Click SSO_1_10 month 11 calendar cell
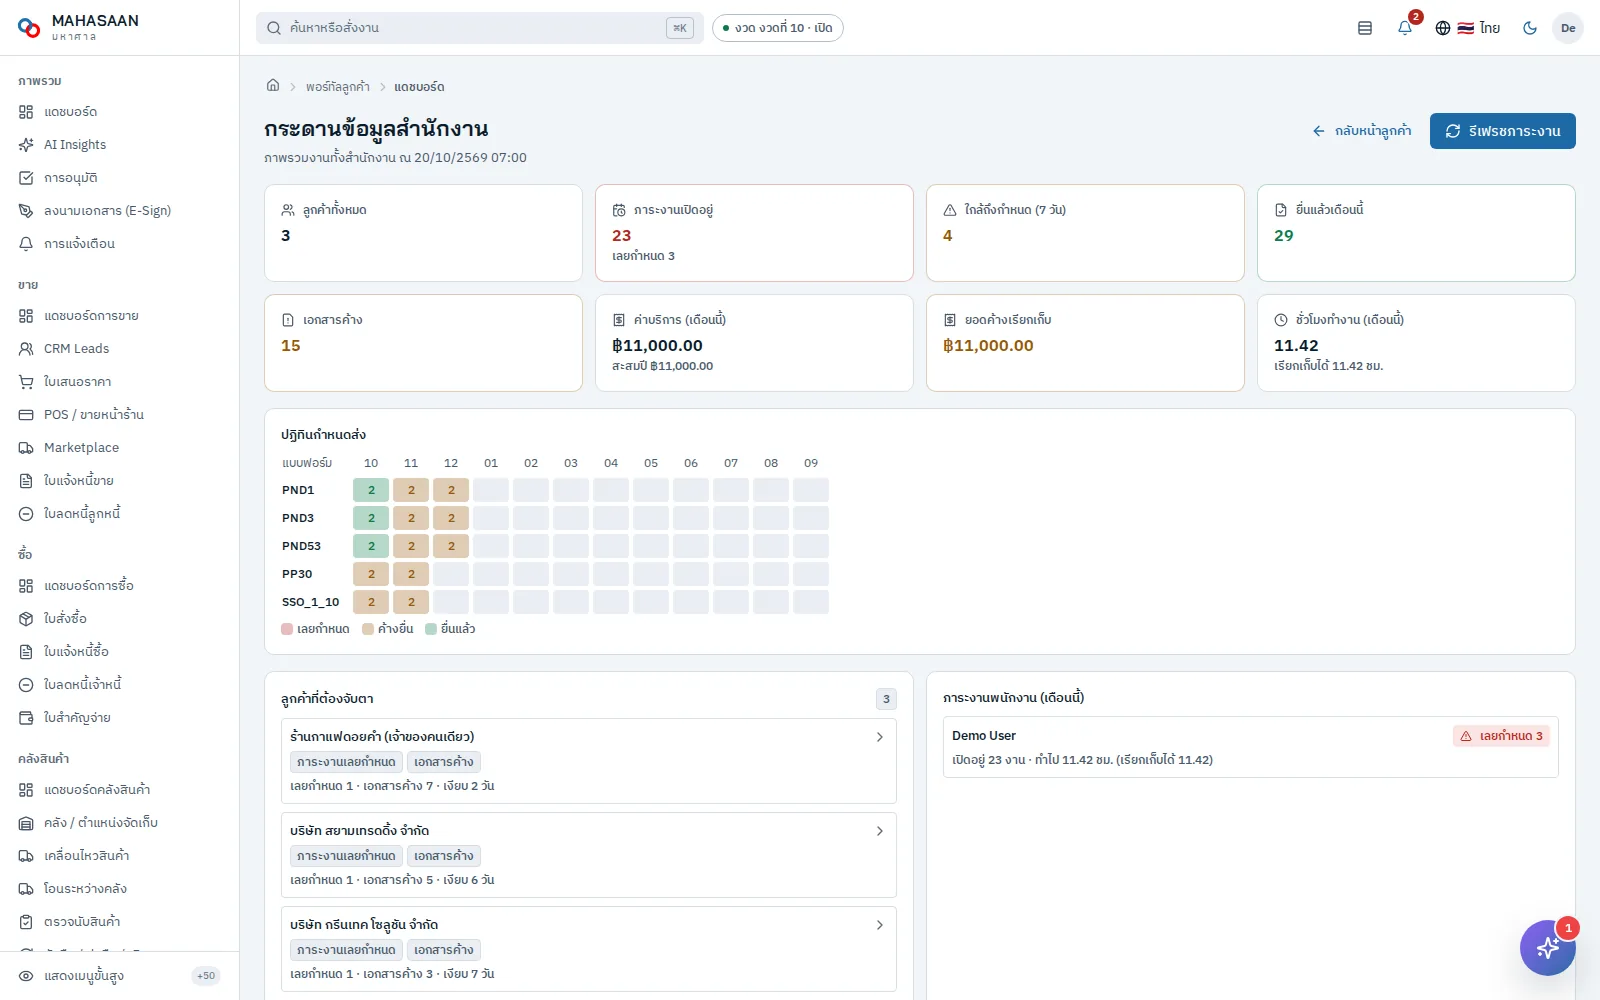The width and height of the screenshot is (1600, 1000). click(411, 602)
